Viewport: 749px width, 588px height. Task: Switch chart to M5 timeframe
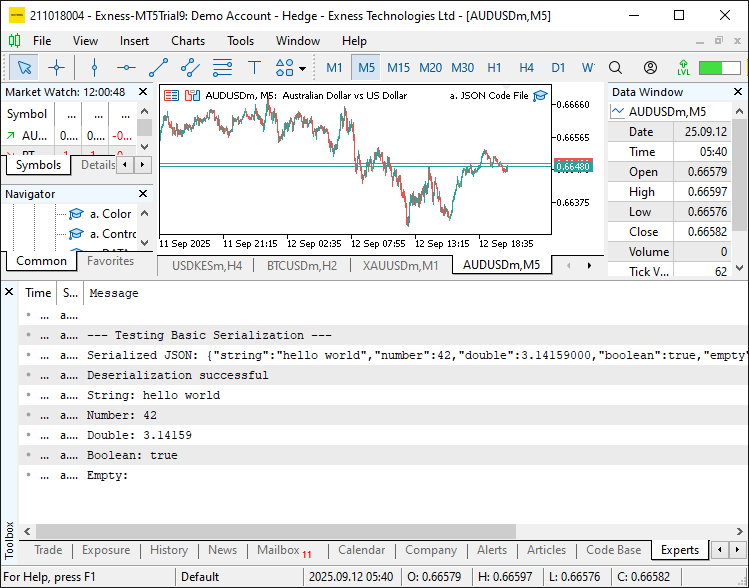366,67
